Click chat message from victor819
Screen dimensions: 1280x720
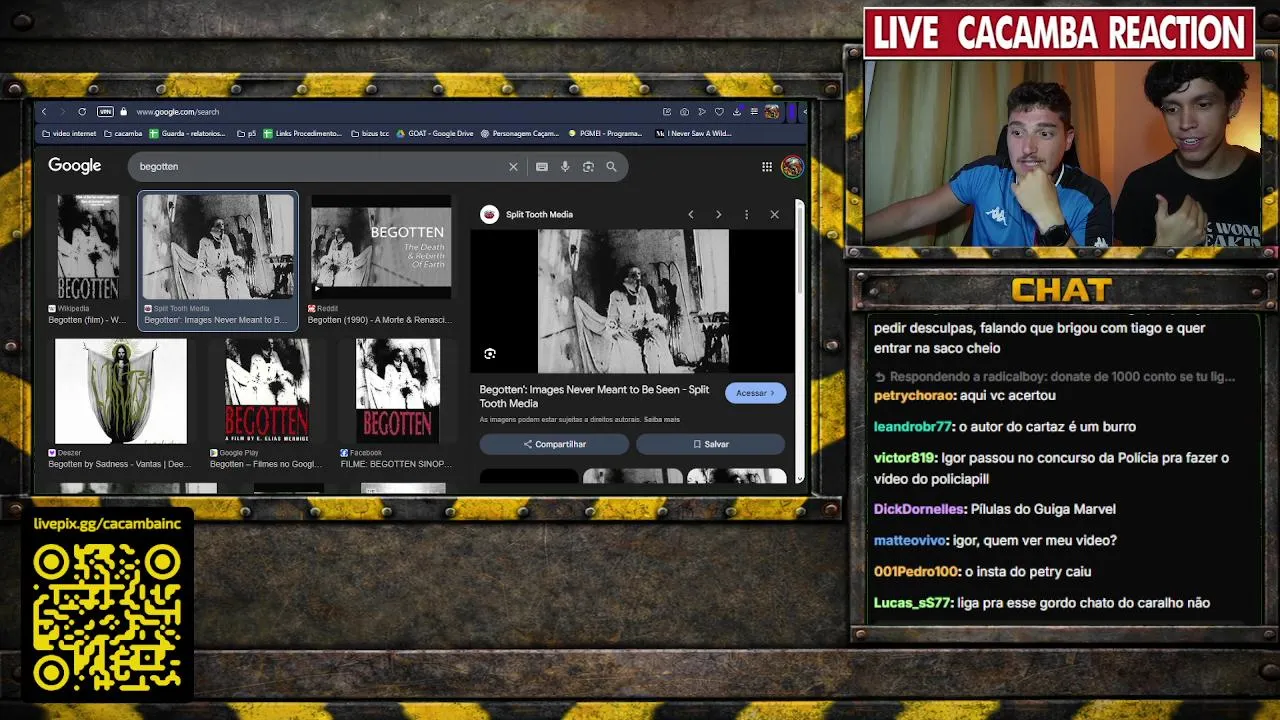coord(1051,468)
